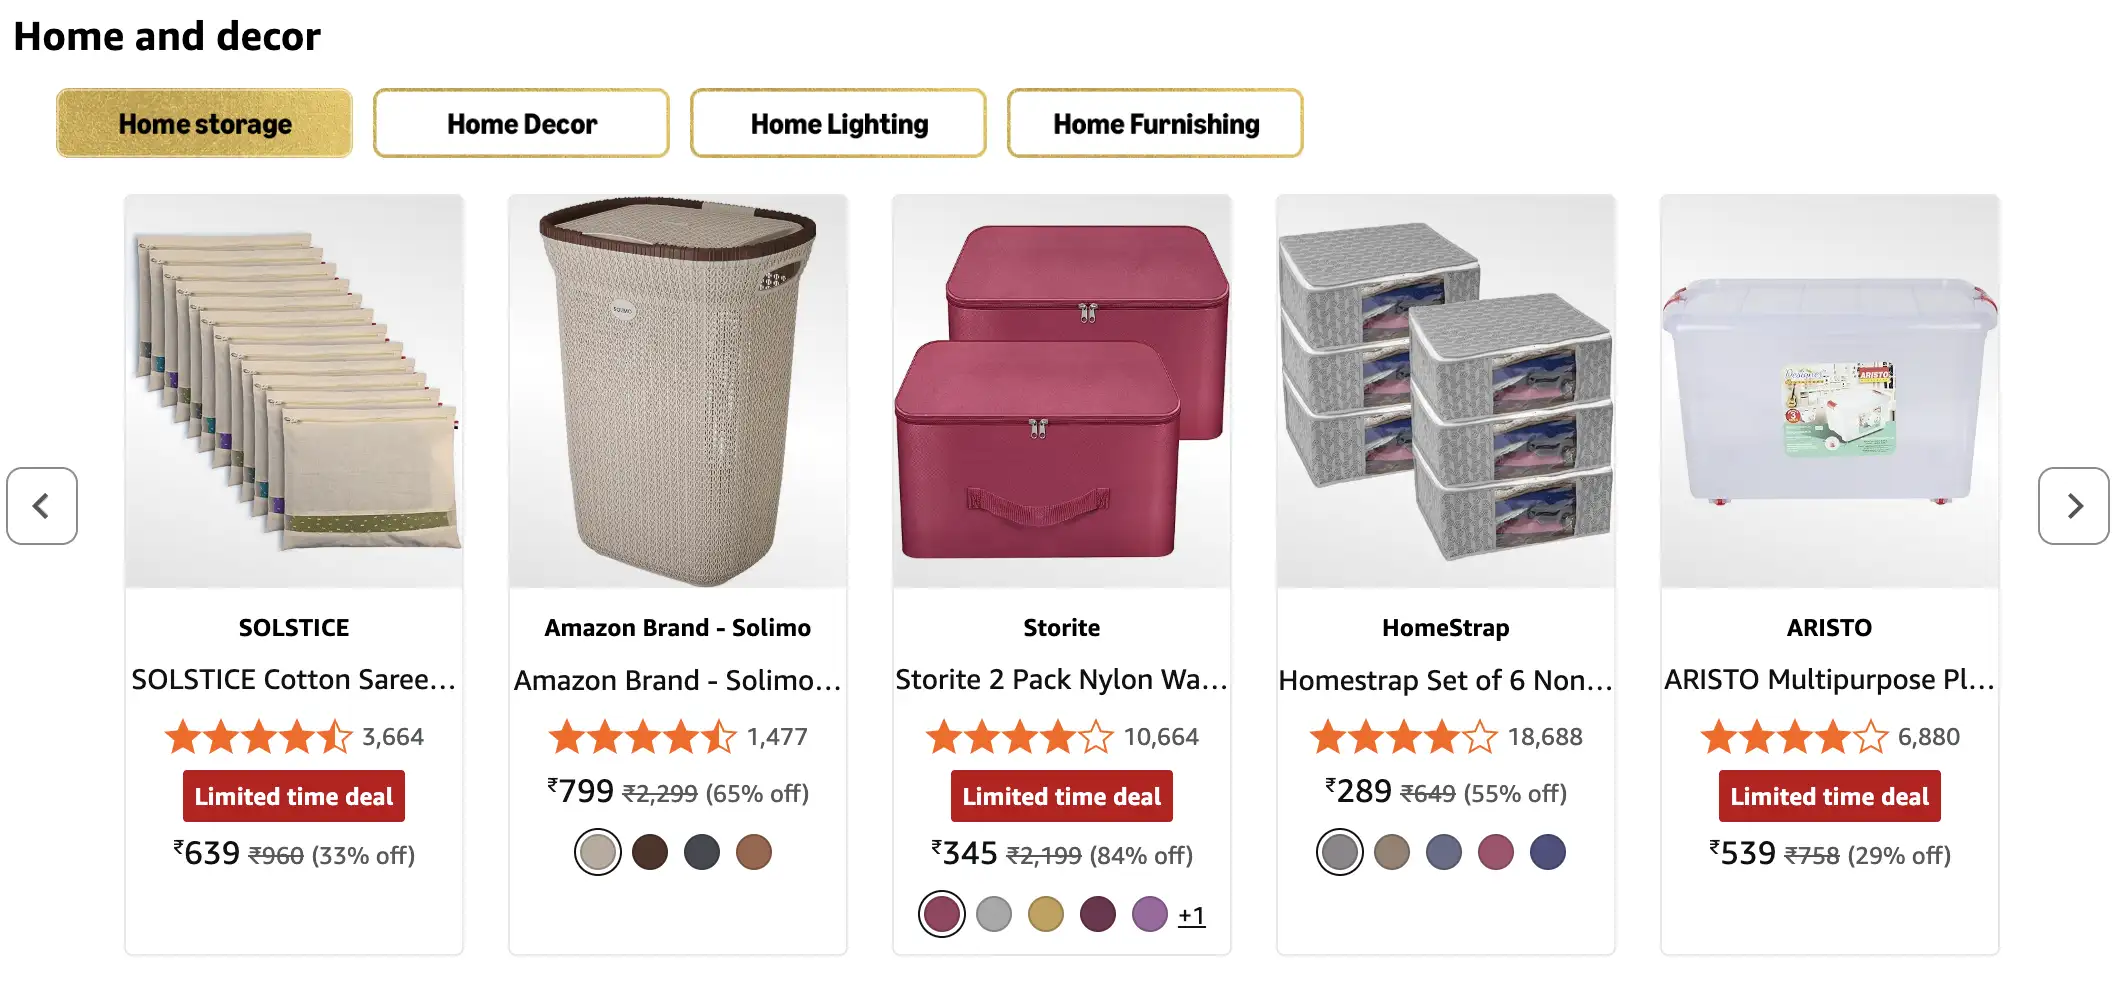Pick gold Storite organizer color
Image resolution: width=2118 pixels, height=984 pixels.
pos(1046,914)
